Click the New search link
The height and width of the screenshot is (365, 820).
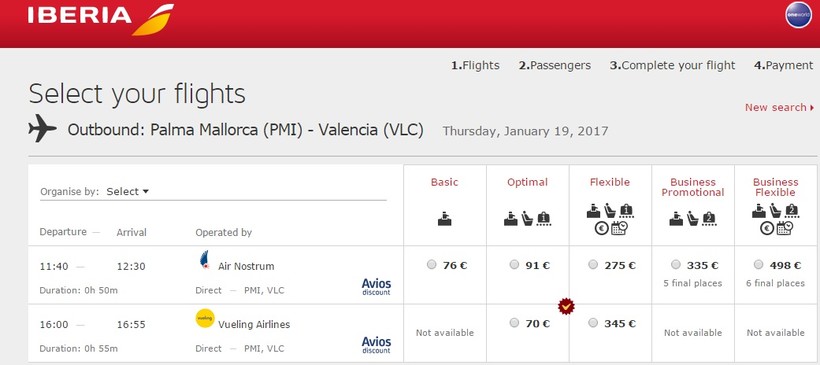point(779,107)
